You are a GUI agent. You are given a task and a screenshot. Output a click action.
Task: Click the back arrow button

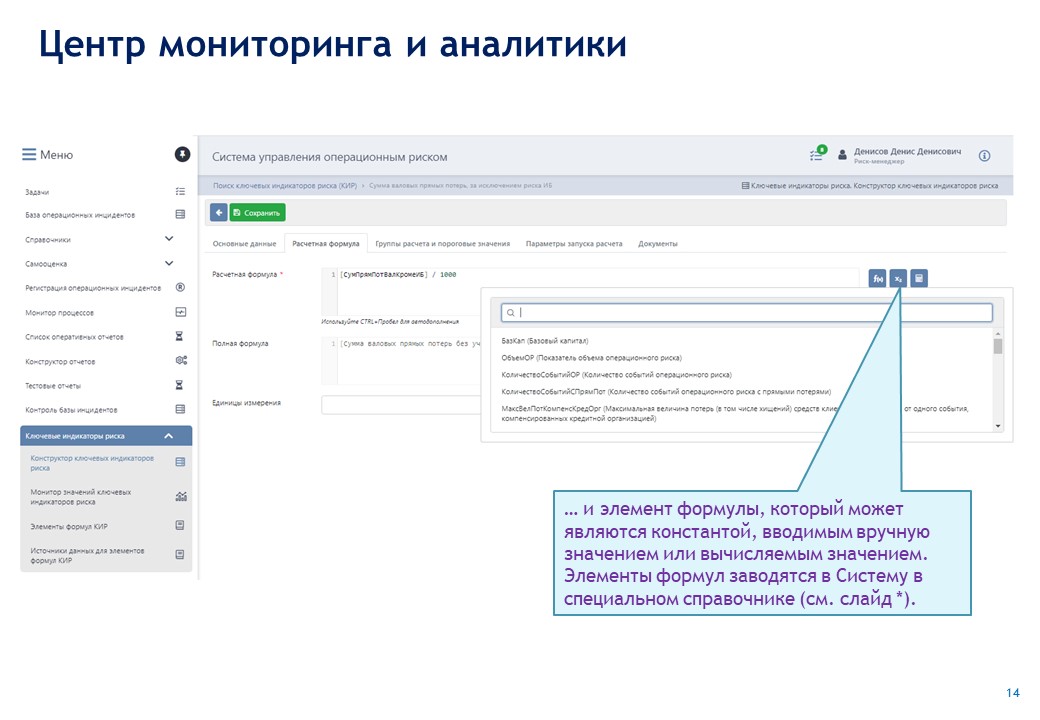point(218,213)
